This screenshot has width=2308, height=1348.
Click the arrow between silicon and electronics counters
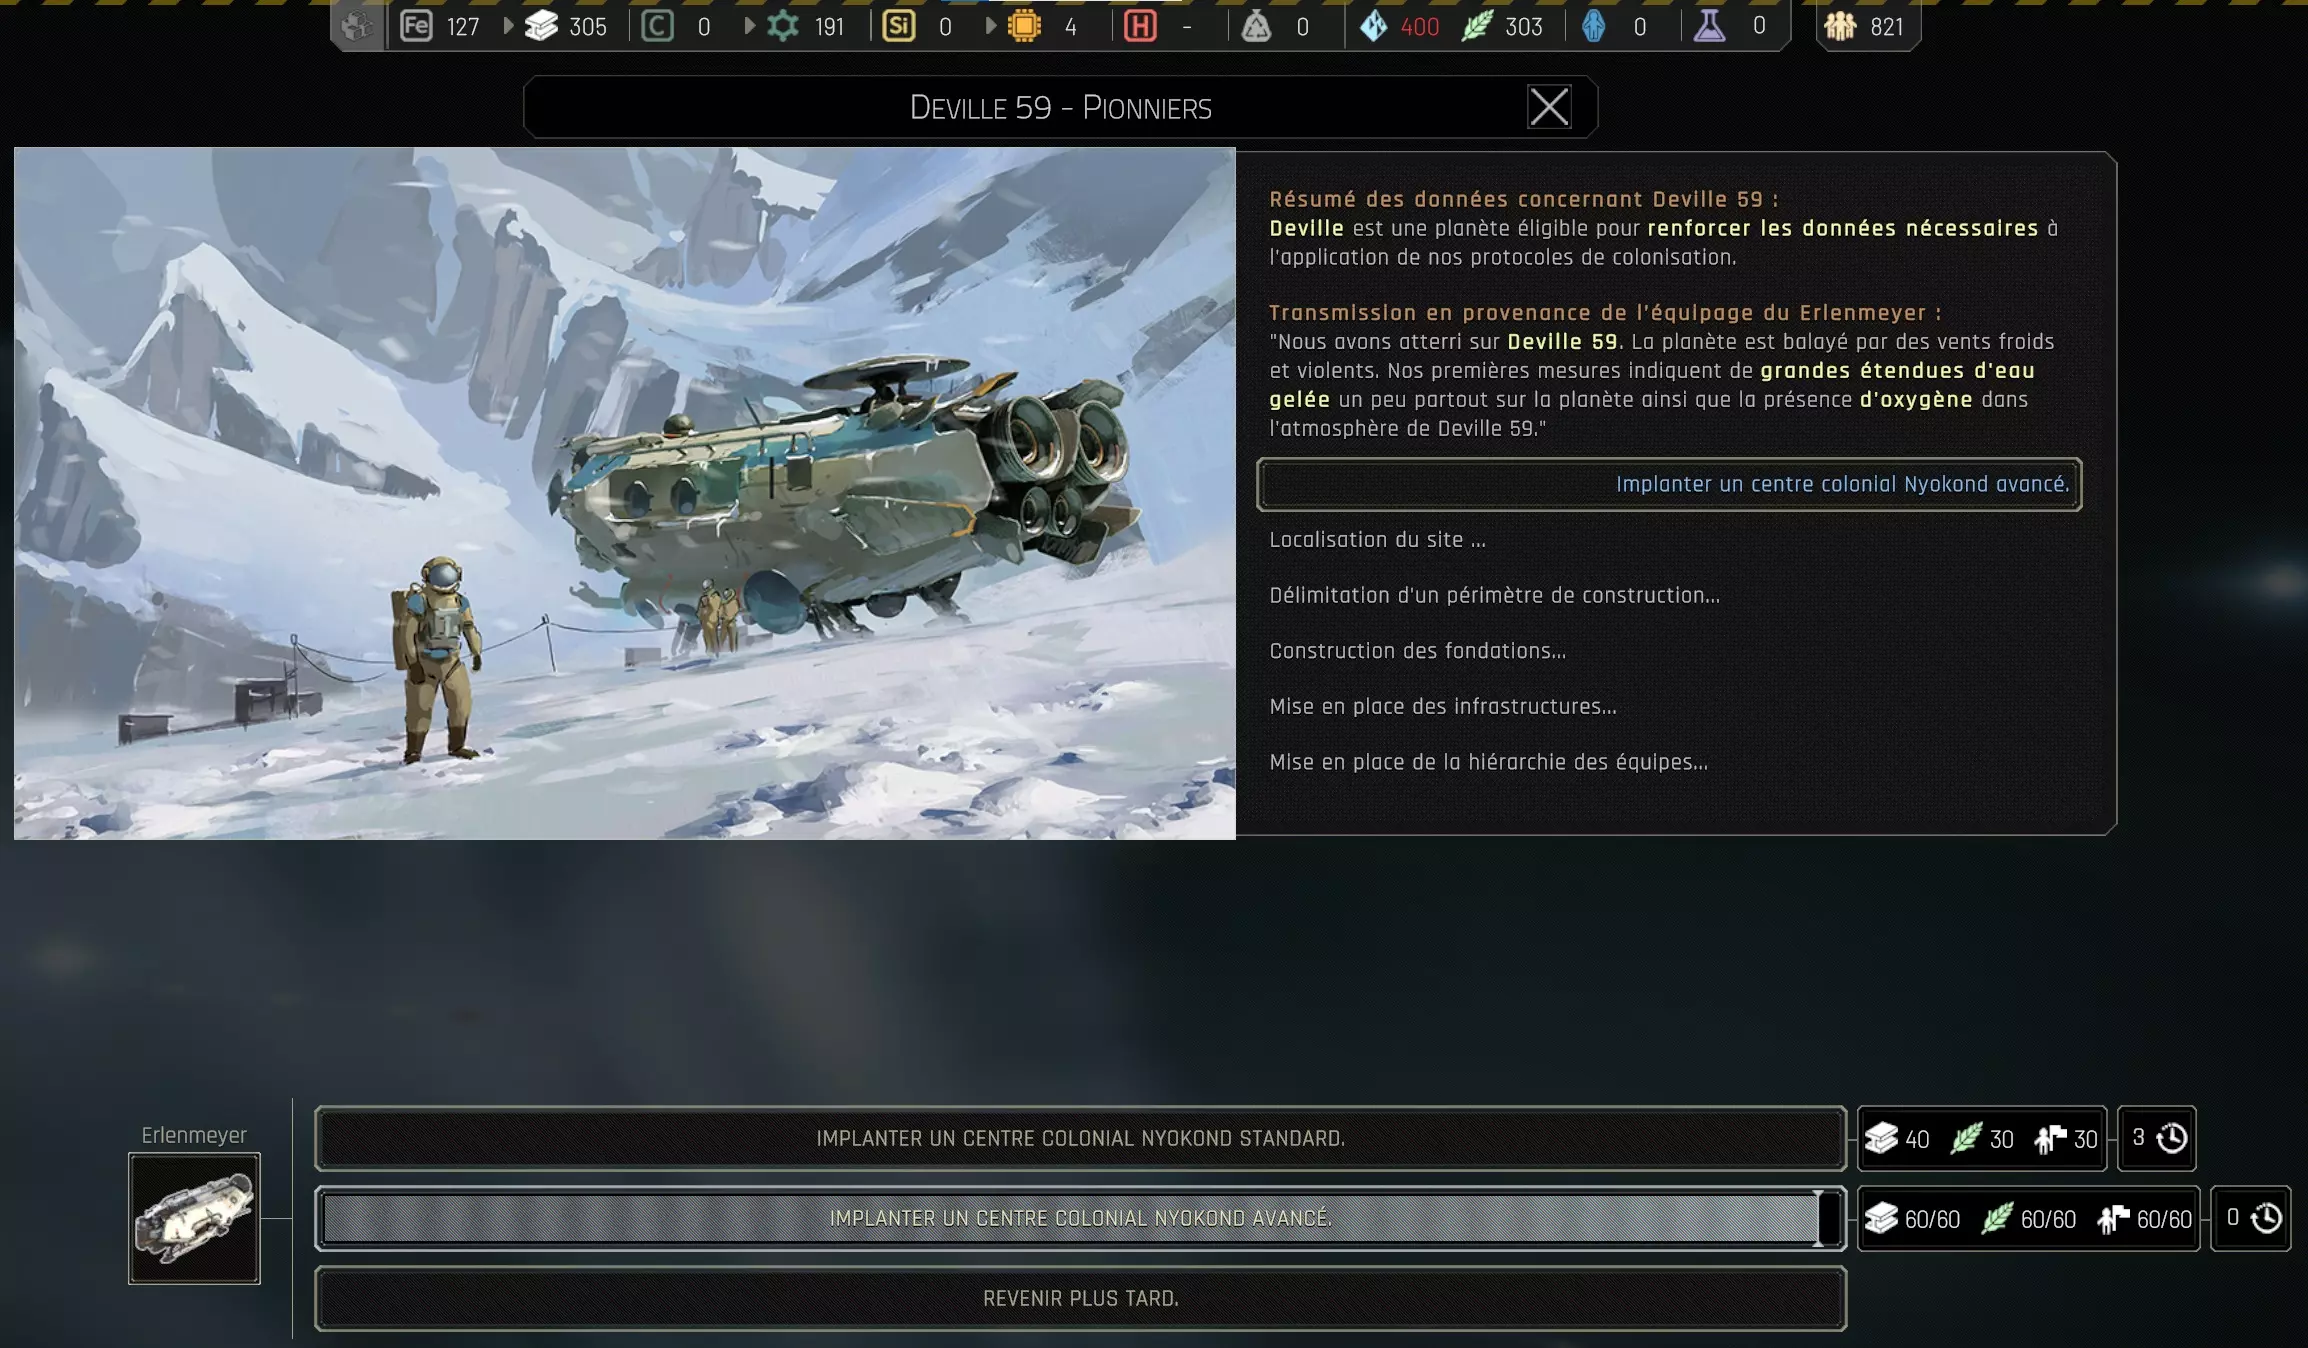click(990, 26)
